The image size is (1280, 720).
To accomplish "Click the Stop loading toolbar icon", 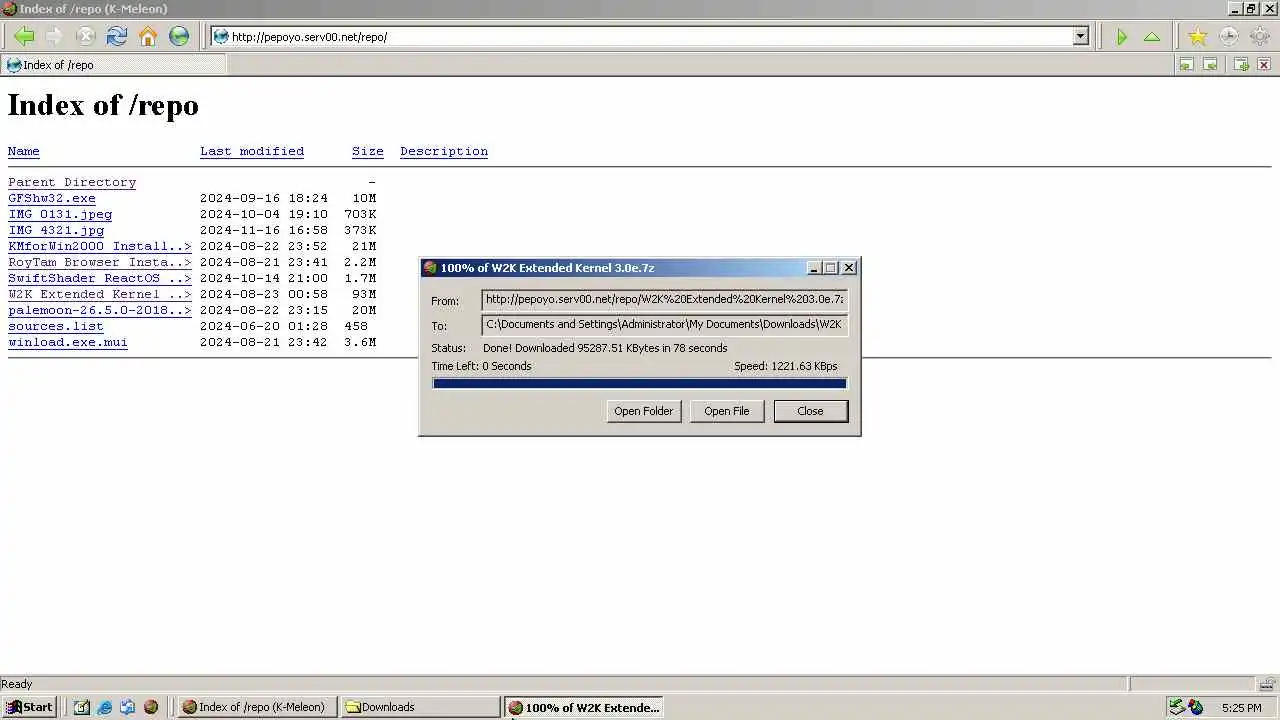I will coord(86,37).
